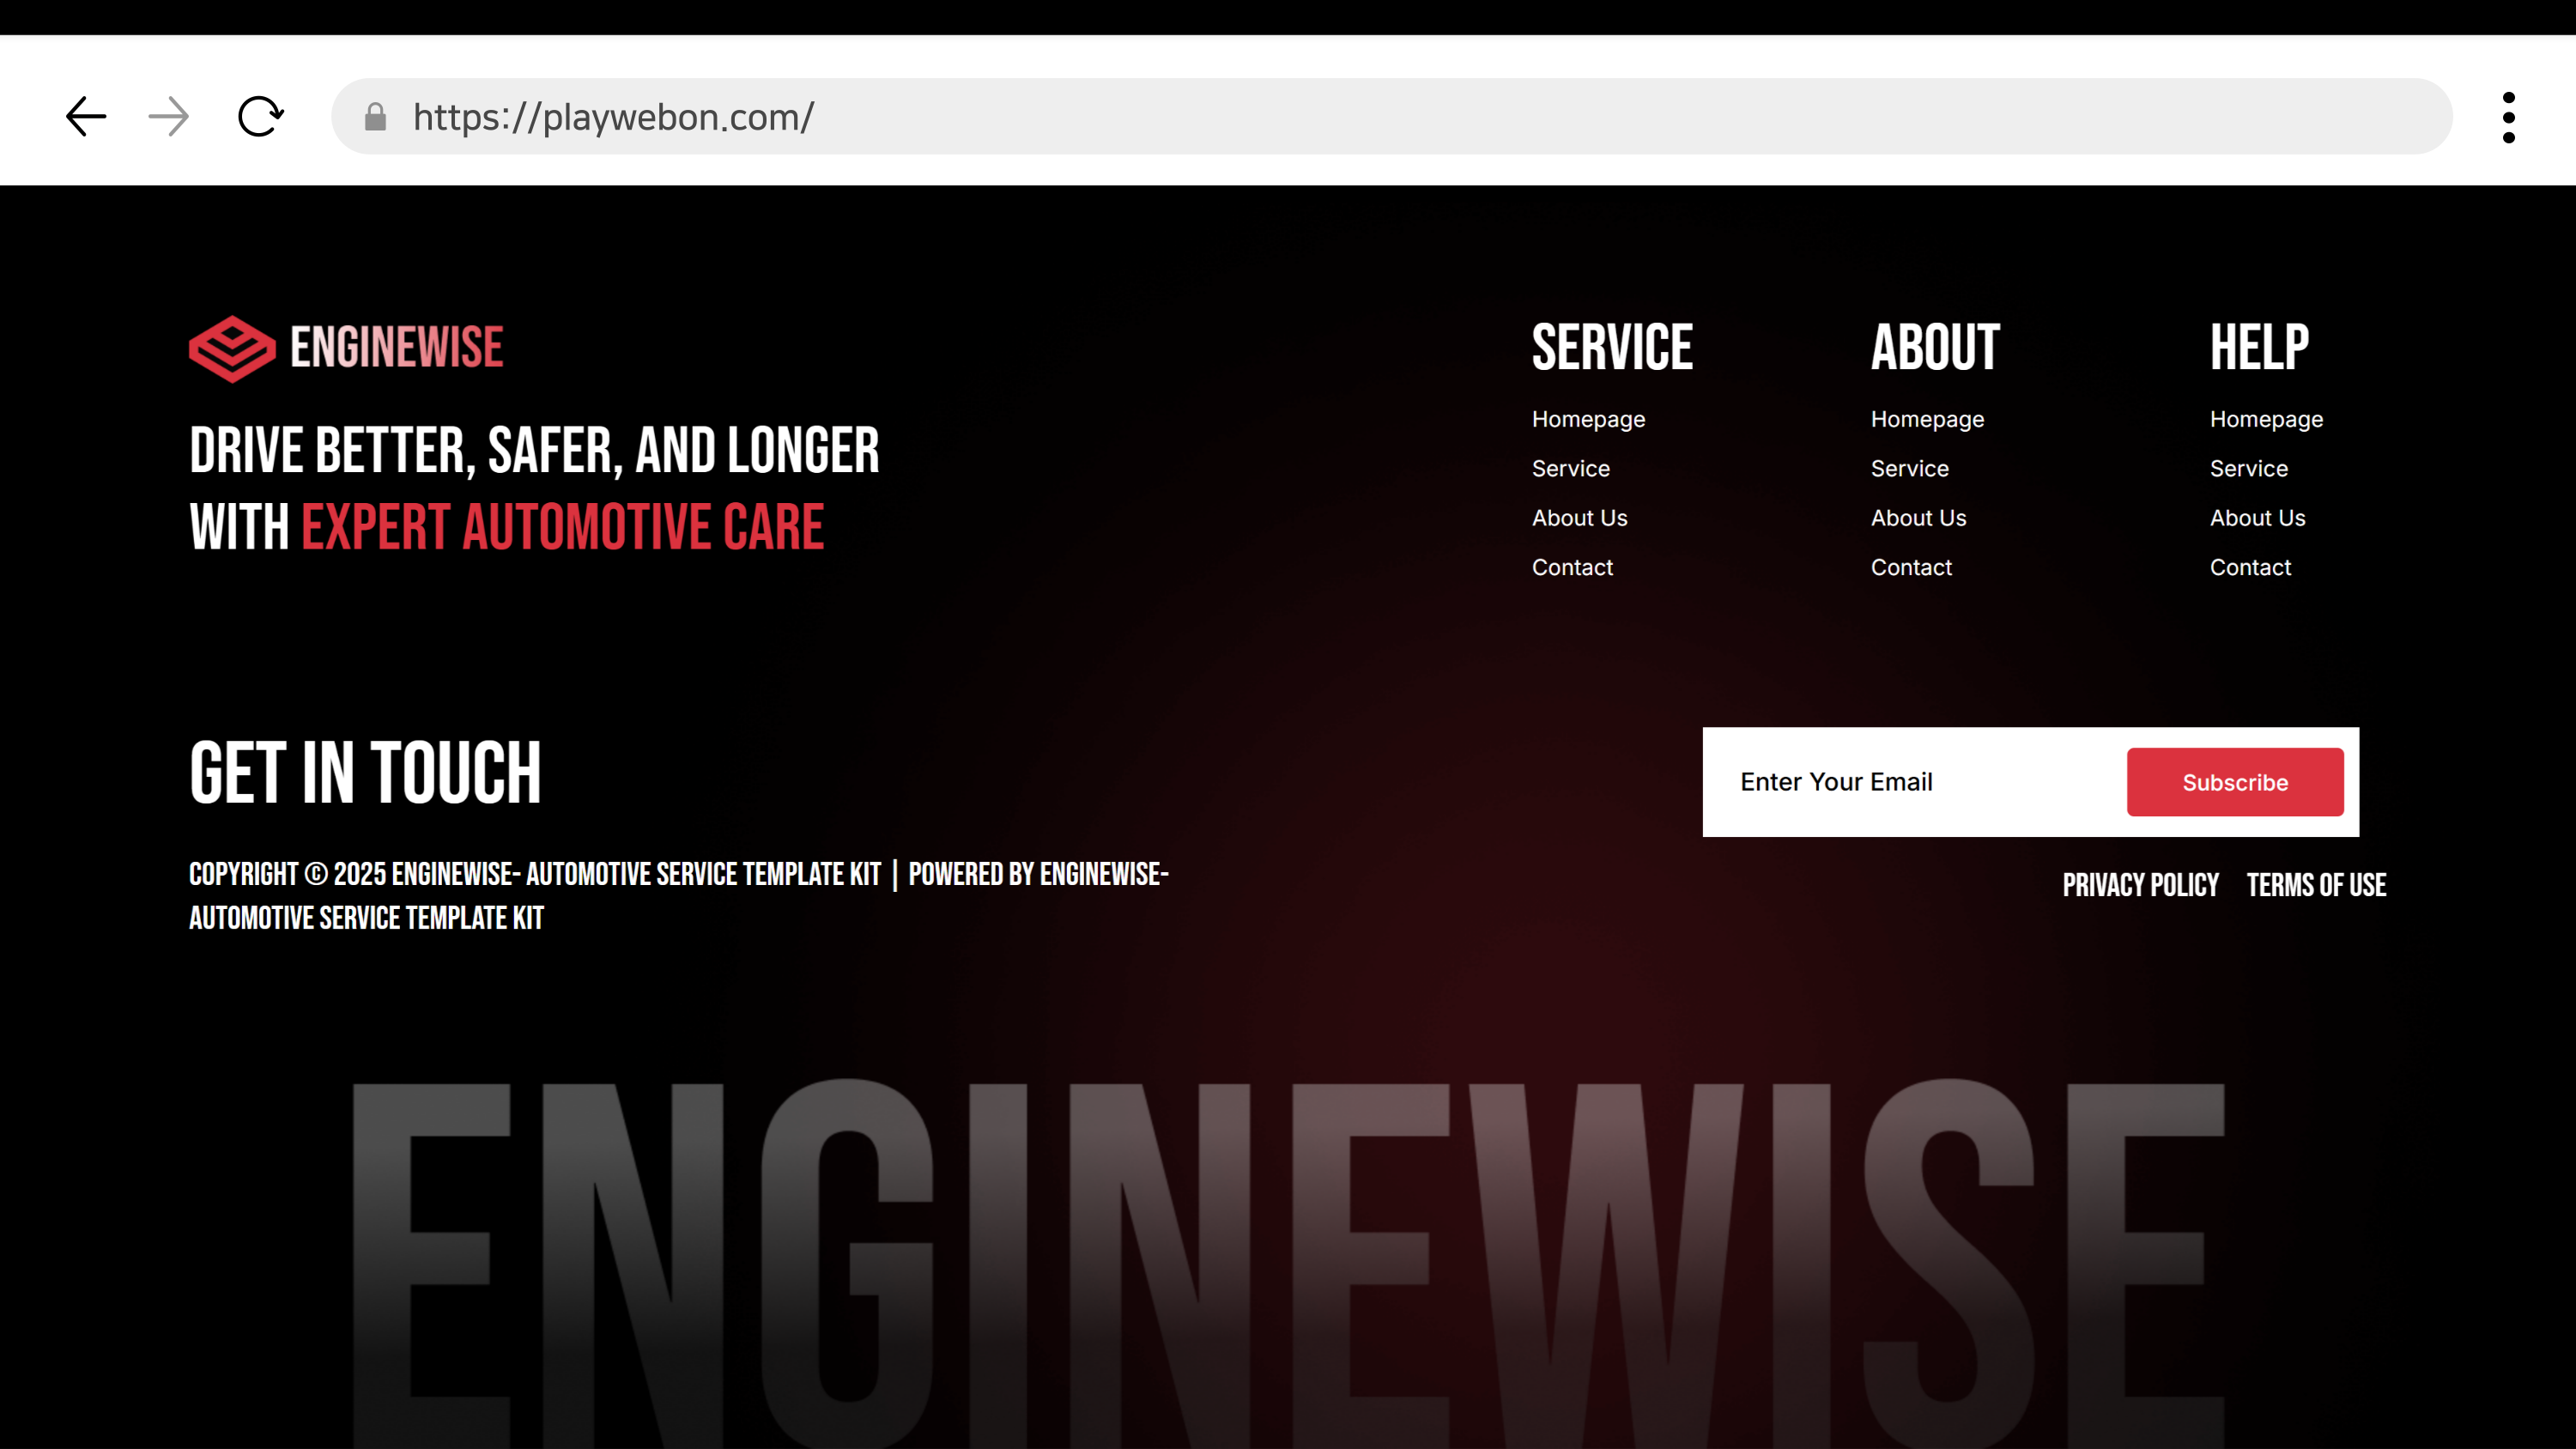Reload the page with refresh icon
This screenshot has height=1449, width=2576.
pos(260,117)
